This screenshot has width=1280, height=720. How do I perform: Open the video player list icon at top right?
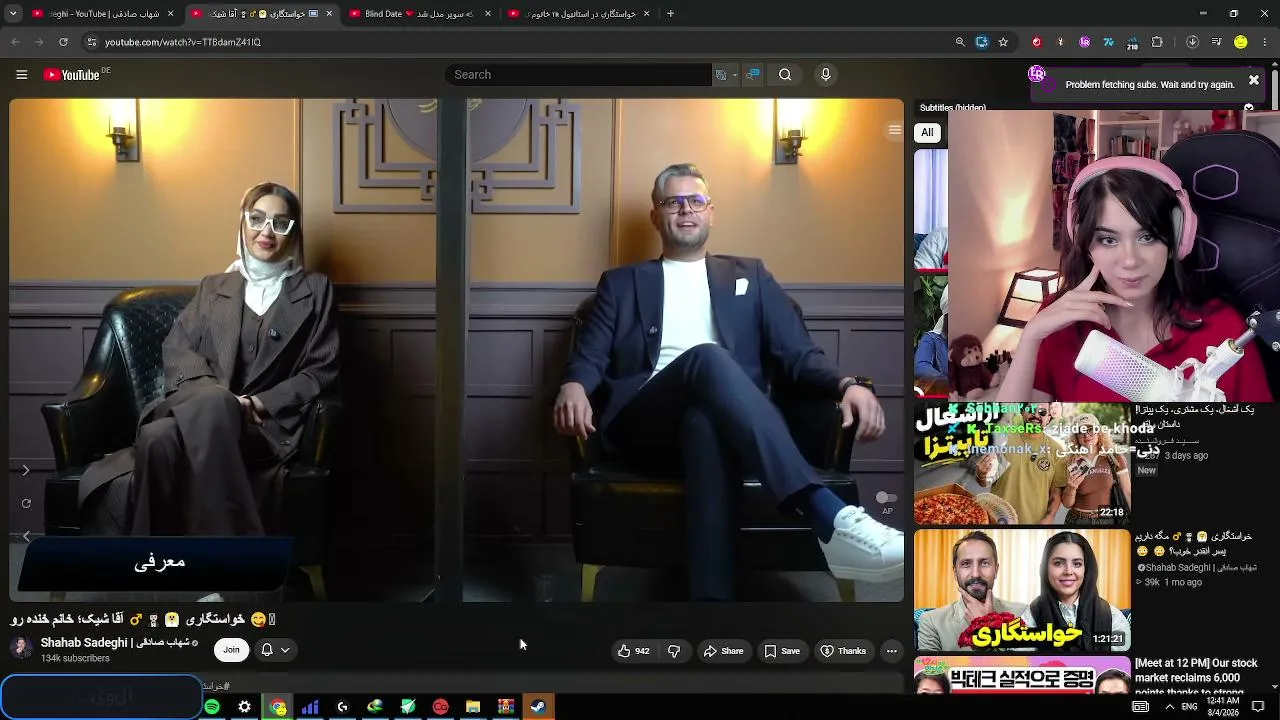[x=894, y=130]
